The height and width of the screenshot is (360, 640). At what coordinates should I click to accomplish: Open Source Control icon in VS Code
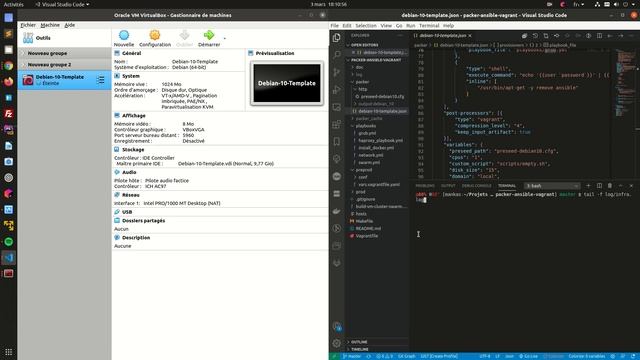pos(337,72)
